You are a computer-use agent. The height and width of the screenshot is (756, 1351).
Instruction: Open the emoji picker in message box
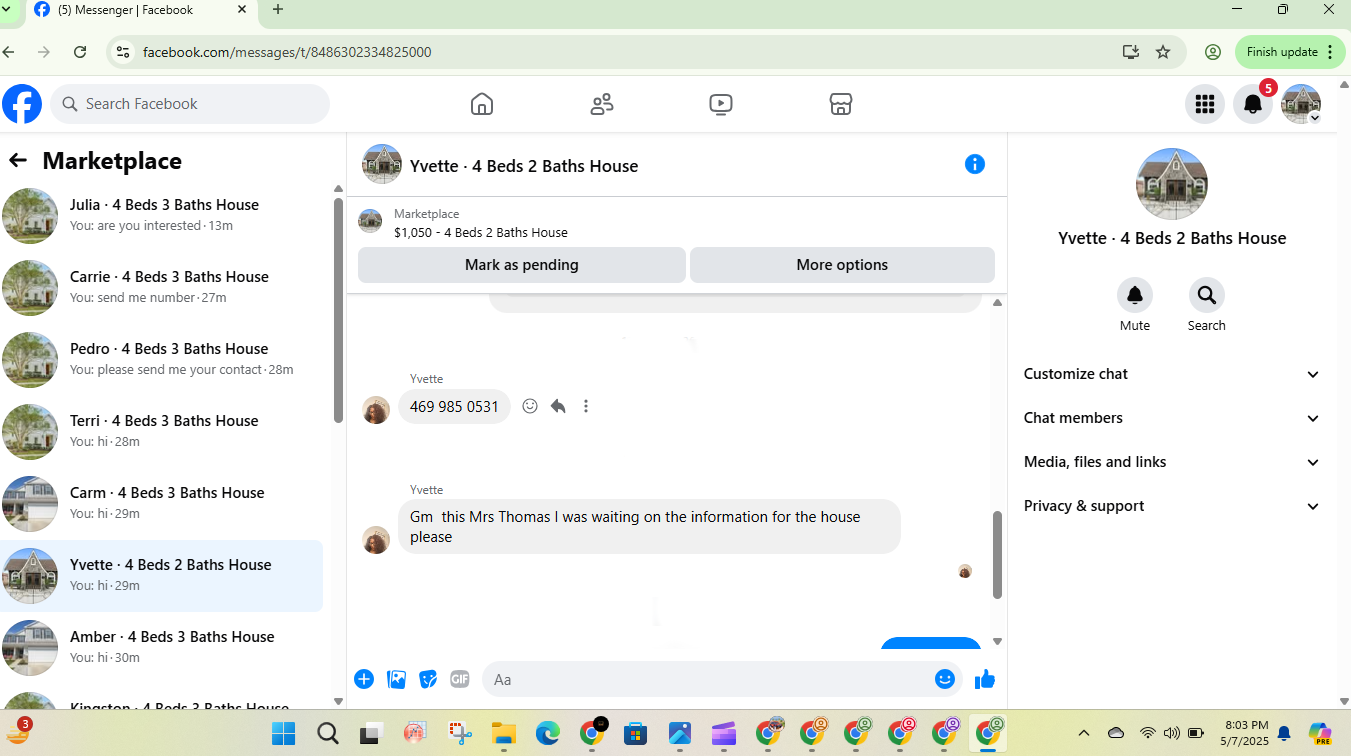(x=945, y=679)
